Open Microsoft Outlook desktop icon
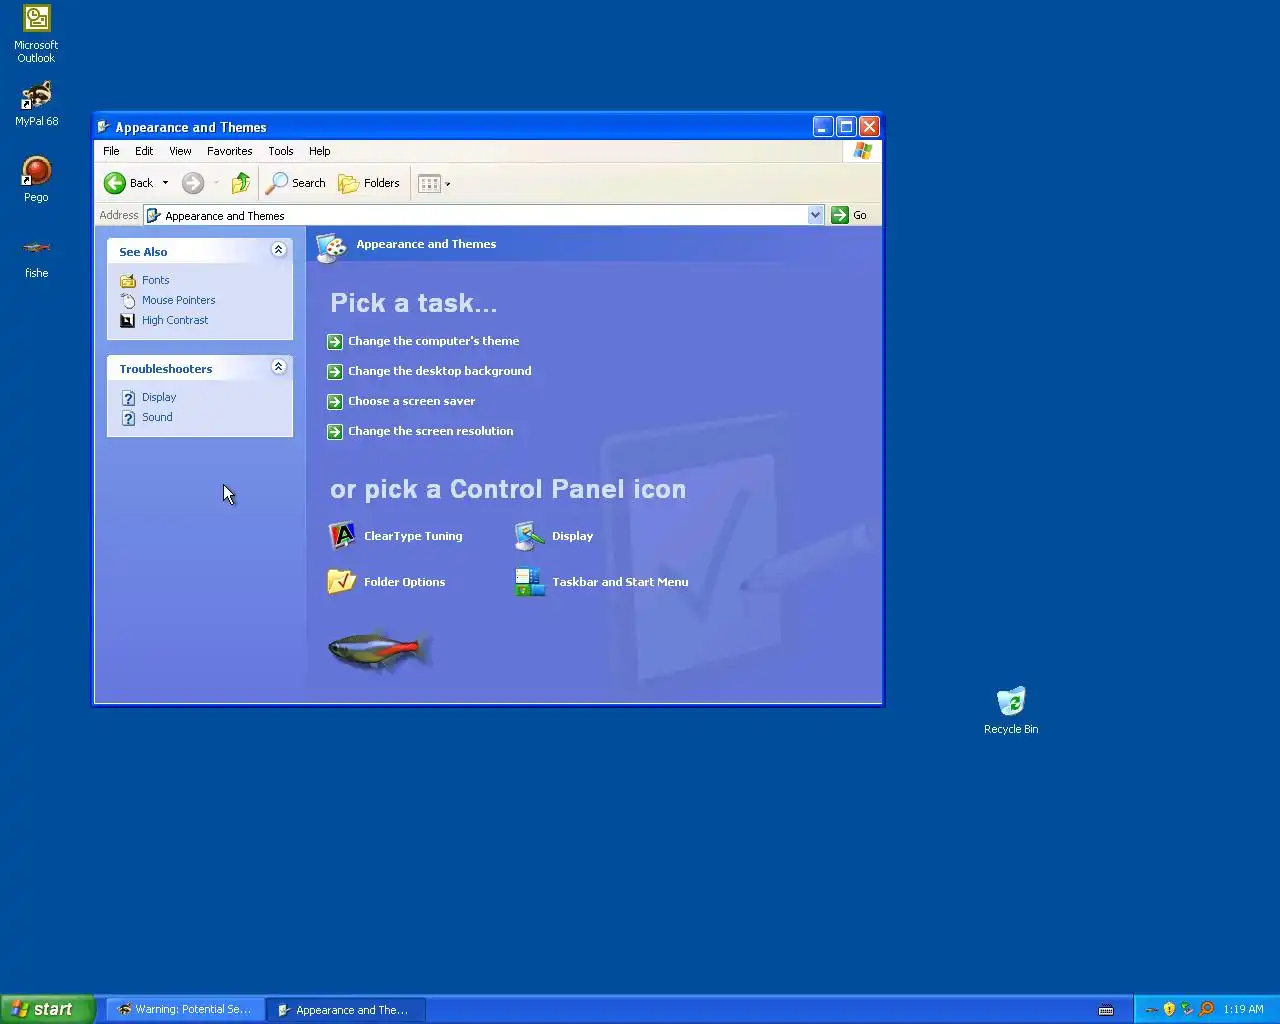1280x1024 pixels. [36, 35]
